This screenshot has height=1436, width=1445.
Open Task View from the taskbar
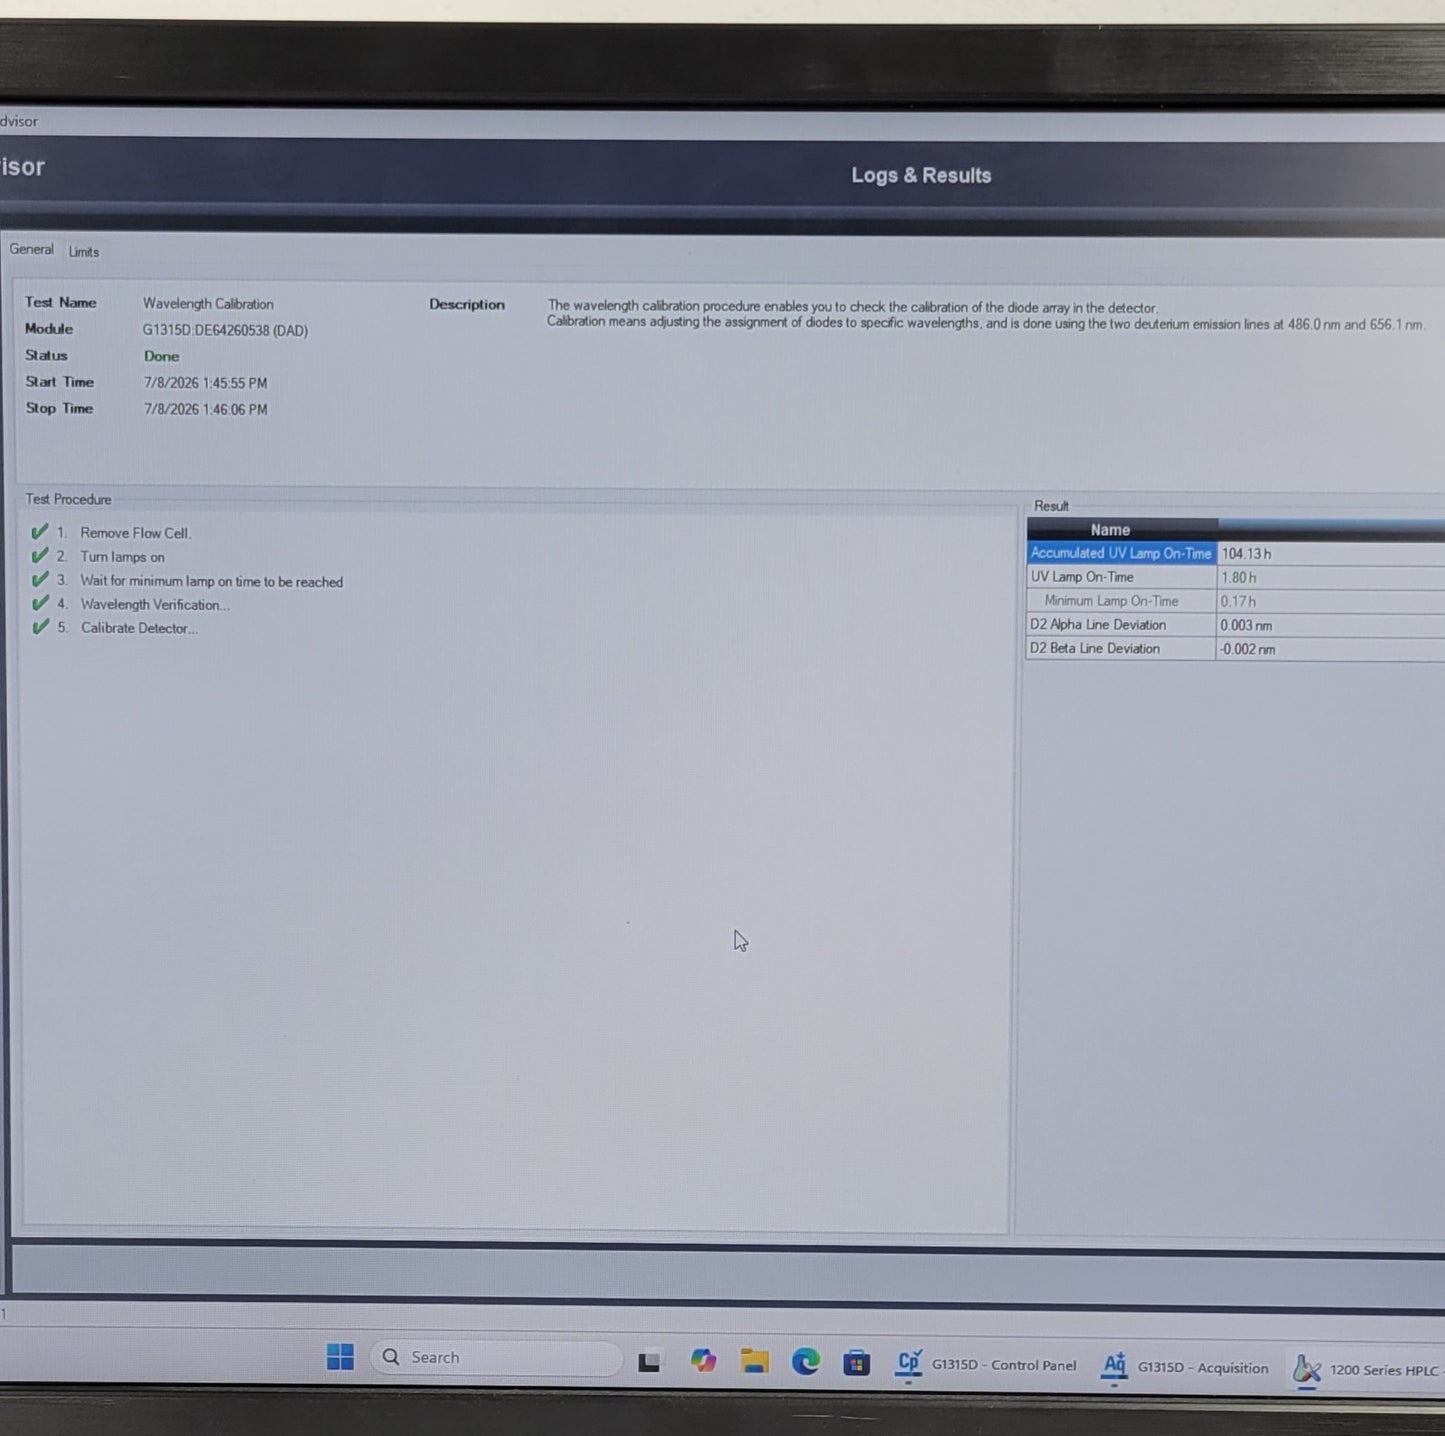tap(649, 1361)
